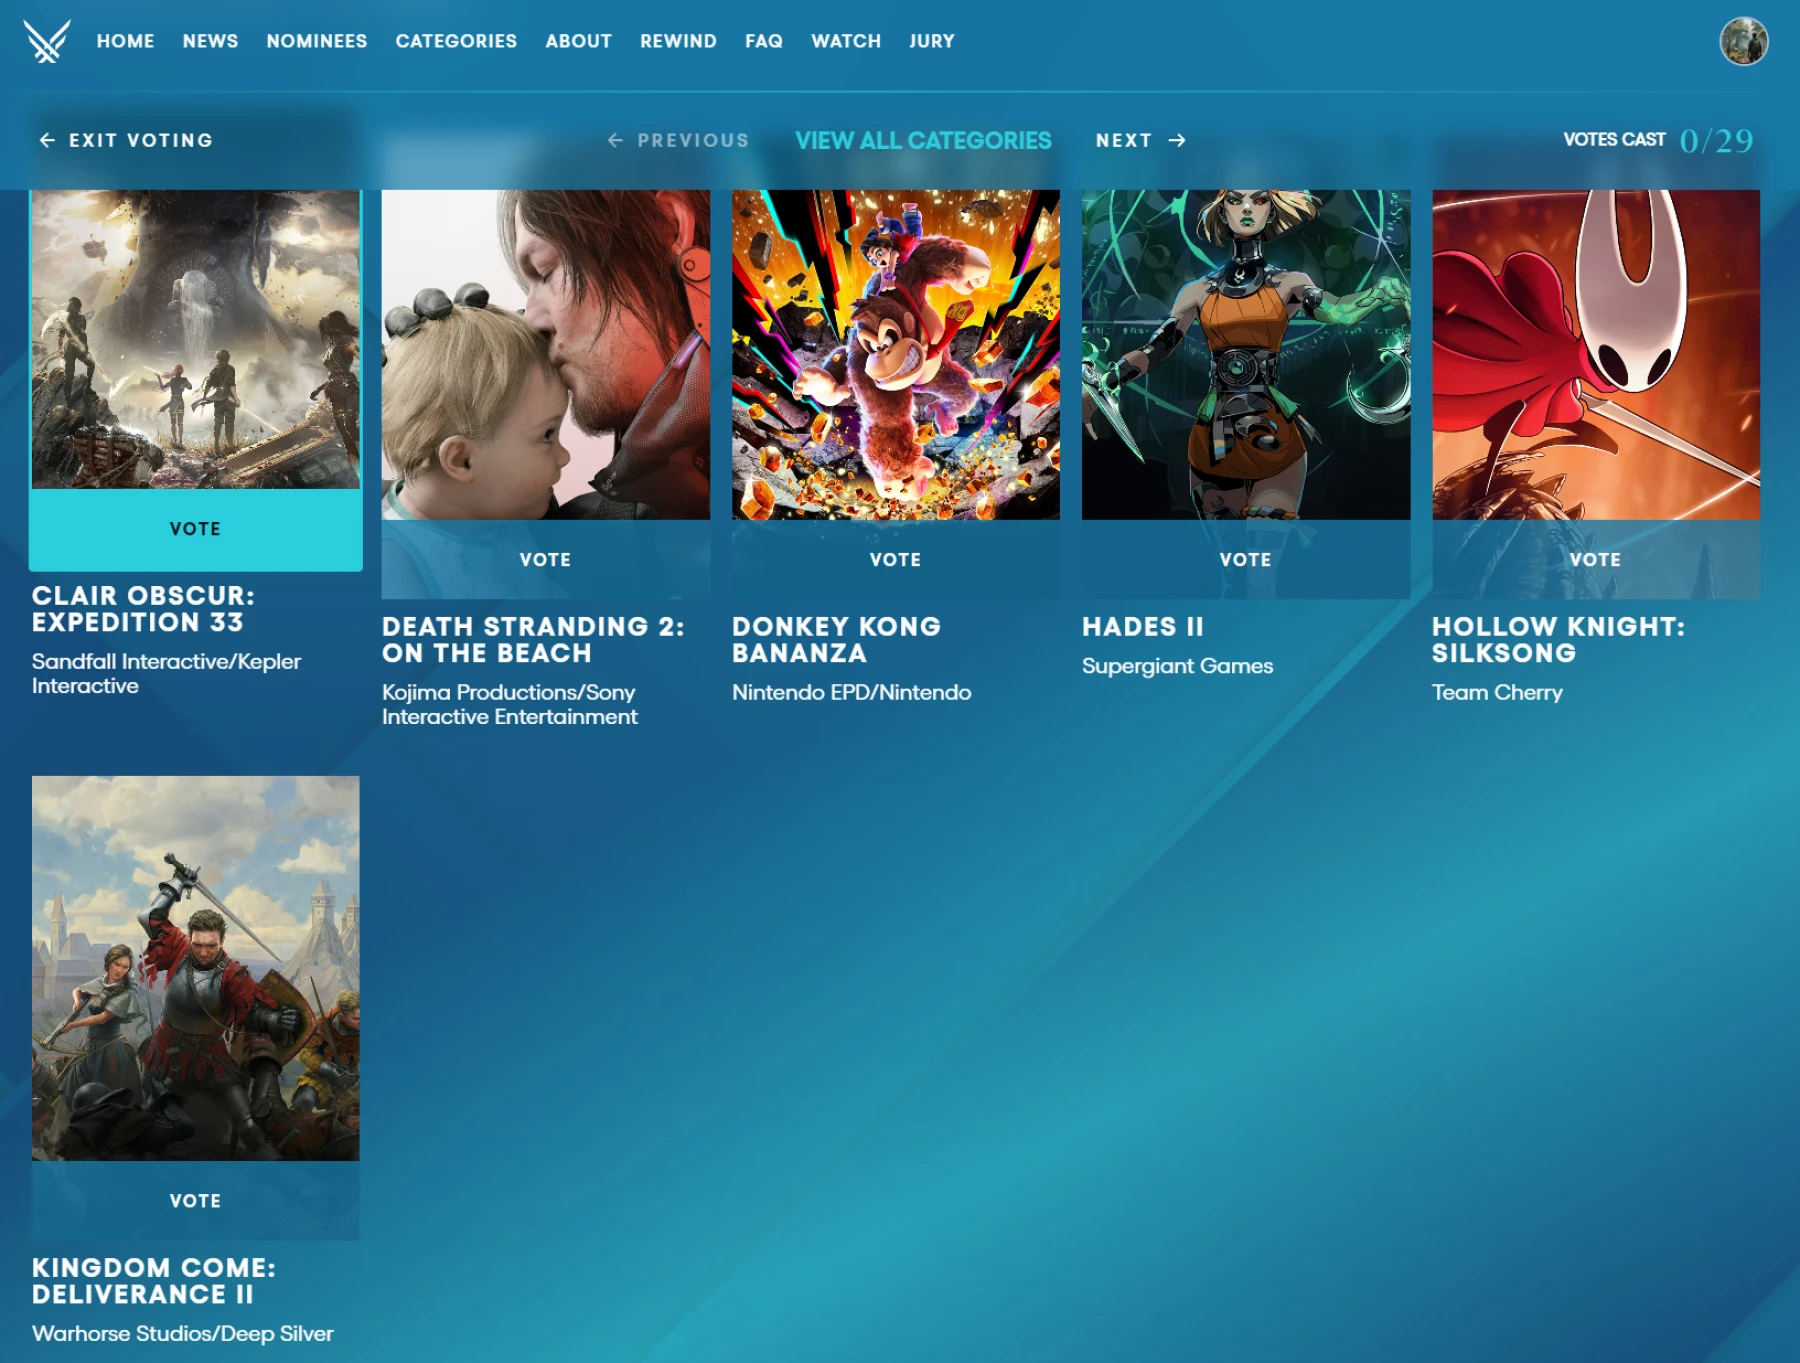Open the WATCH page
The image size is (1800, 1363).
coord(846,41)
